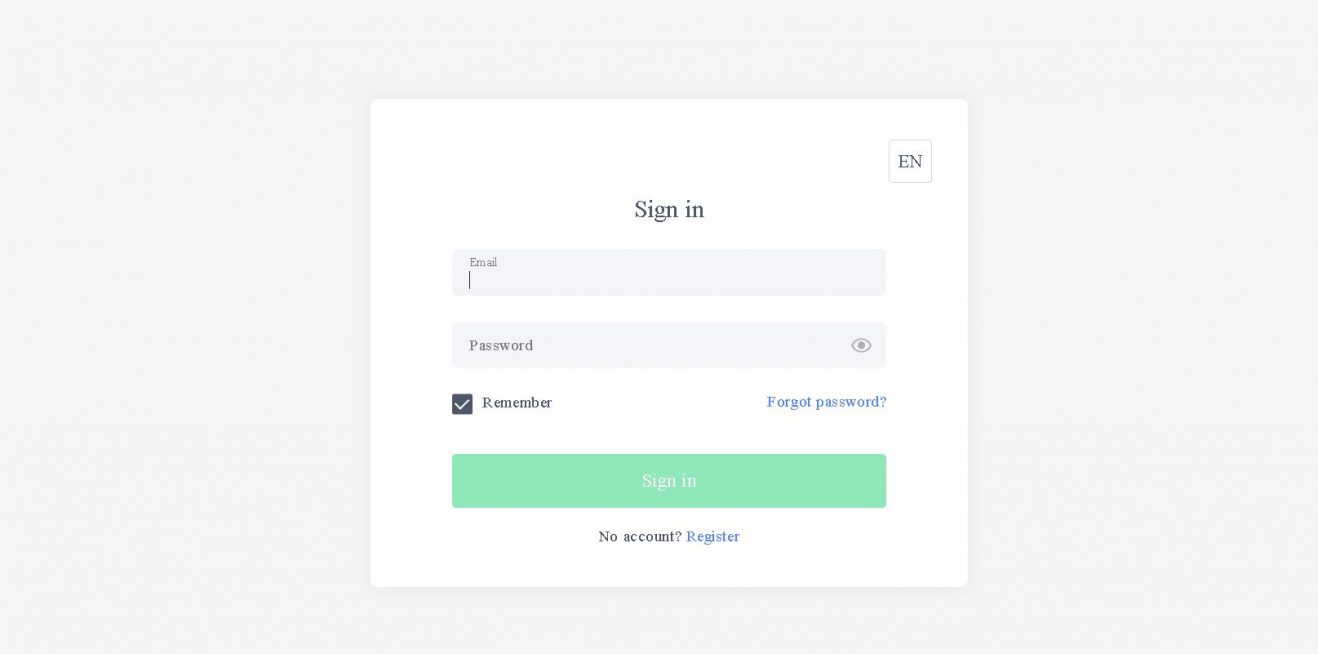1318x654 pixels.
Task: Disable the Remember me option
Action: tap(462, 404)
